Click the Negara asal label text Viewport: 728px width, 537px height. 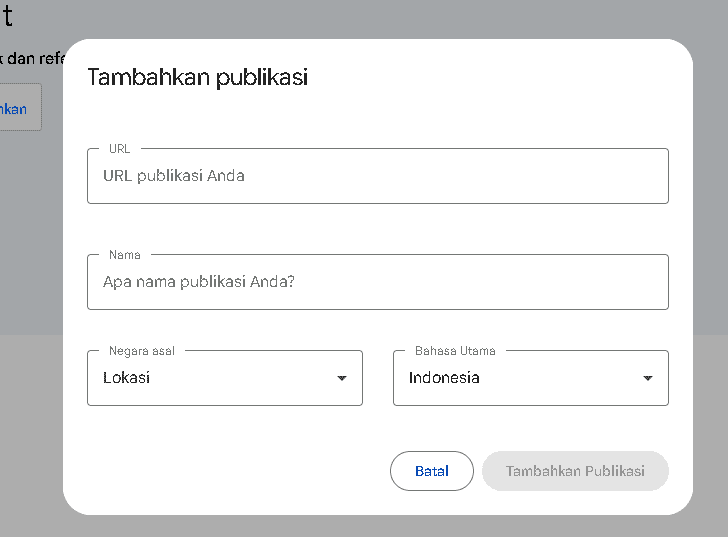(141, 351)
